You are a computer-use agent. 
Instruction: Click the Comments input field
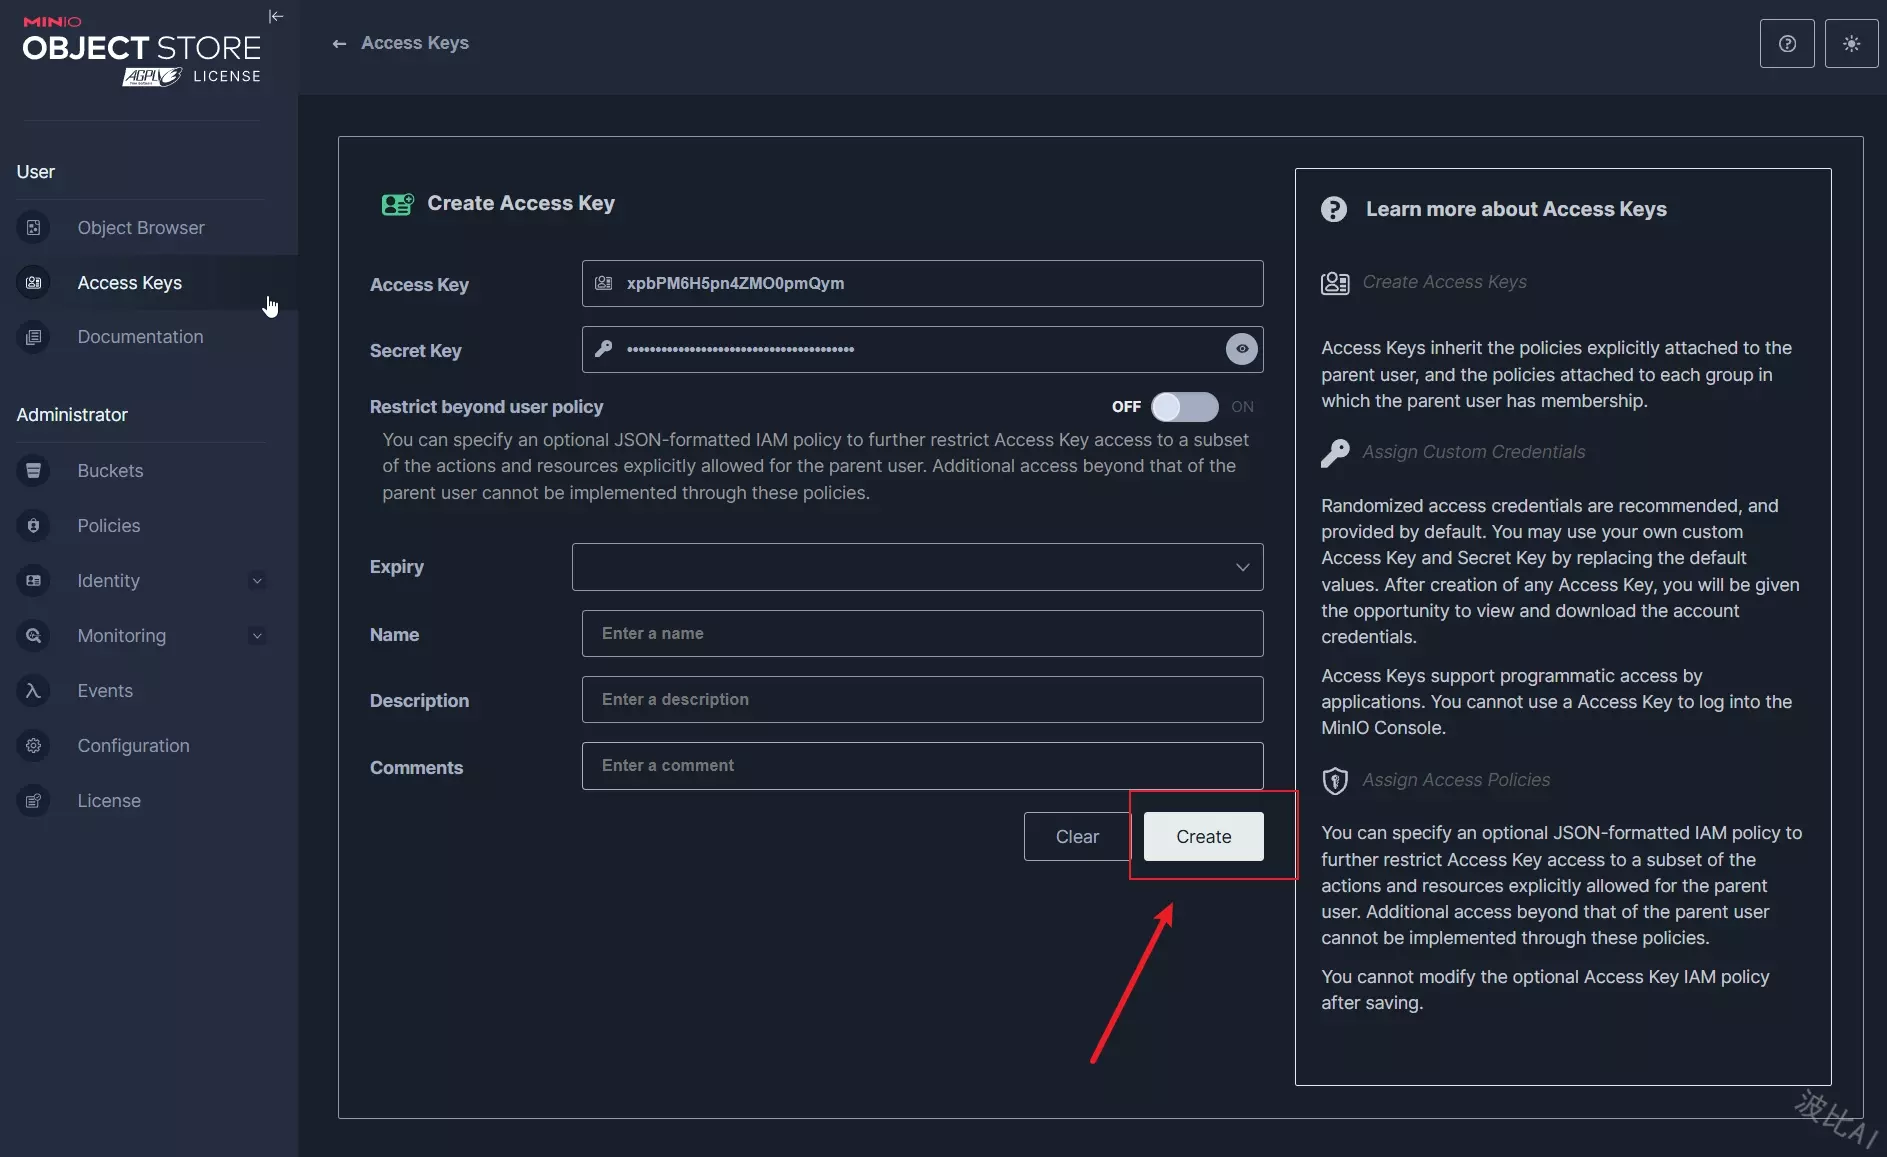point(922,766)
